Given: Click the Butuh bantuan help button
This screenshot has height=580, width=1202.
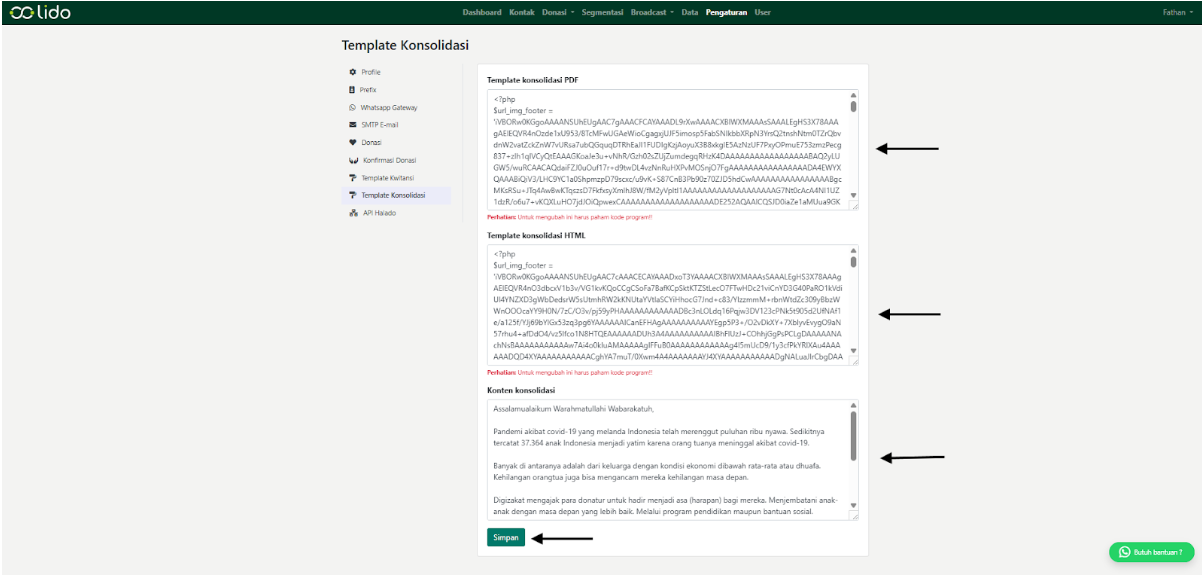Looking at the screenshot, I should pyautogui.click(x=1151, y=552).
